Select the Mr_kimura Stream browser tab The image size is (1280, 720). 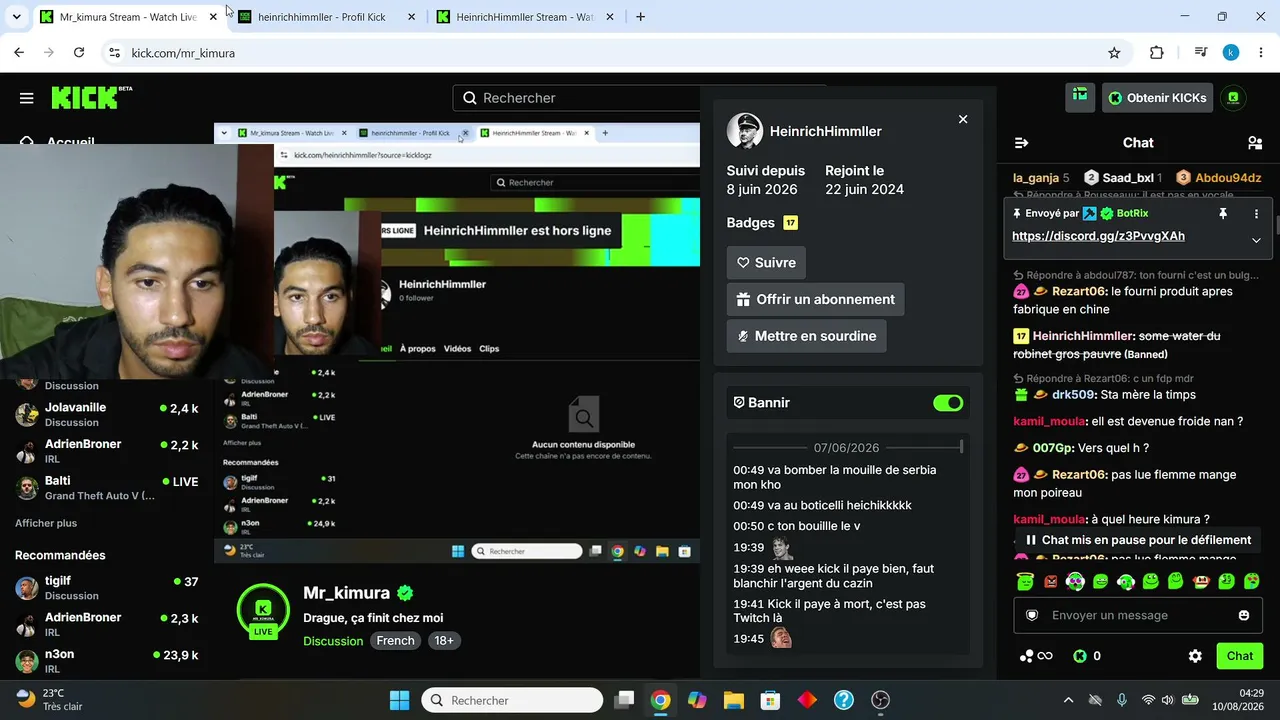(128, 17)
